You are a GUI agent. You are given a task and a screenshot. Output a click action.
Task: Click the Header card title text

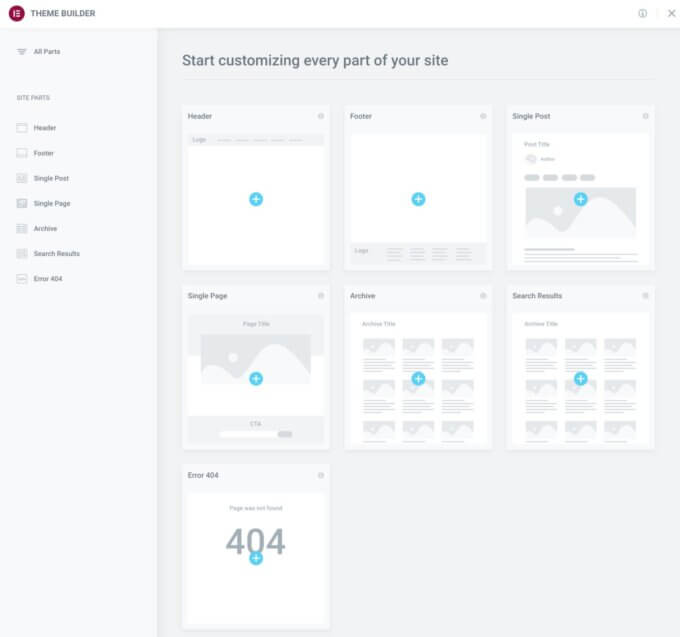pyautogui.click(x=200, y=116)
